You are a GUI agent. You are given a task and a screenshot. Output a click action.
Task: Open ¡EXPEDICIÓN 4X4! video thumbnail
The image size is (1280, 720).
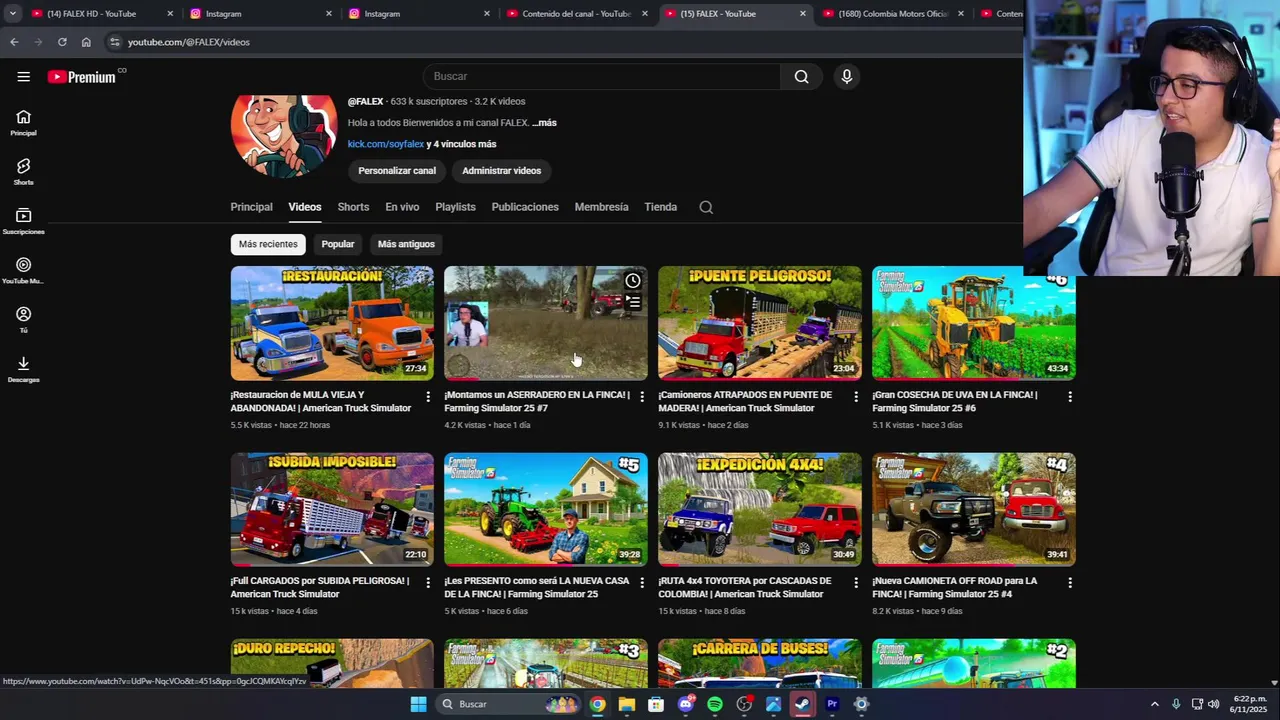[759, 509]
